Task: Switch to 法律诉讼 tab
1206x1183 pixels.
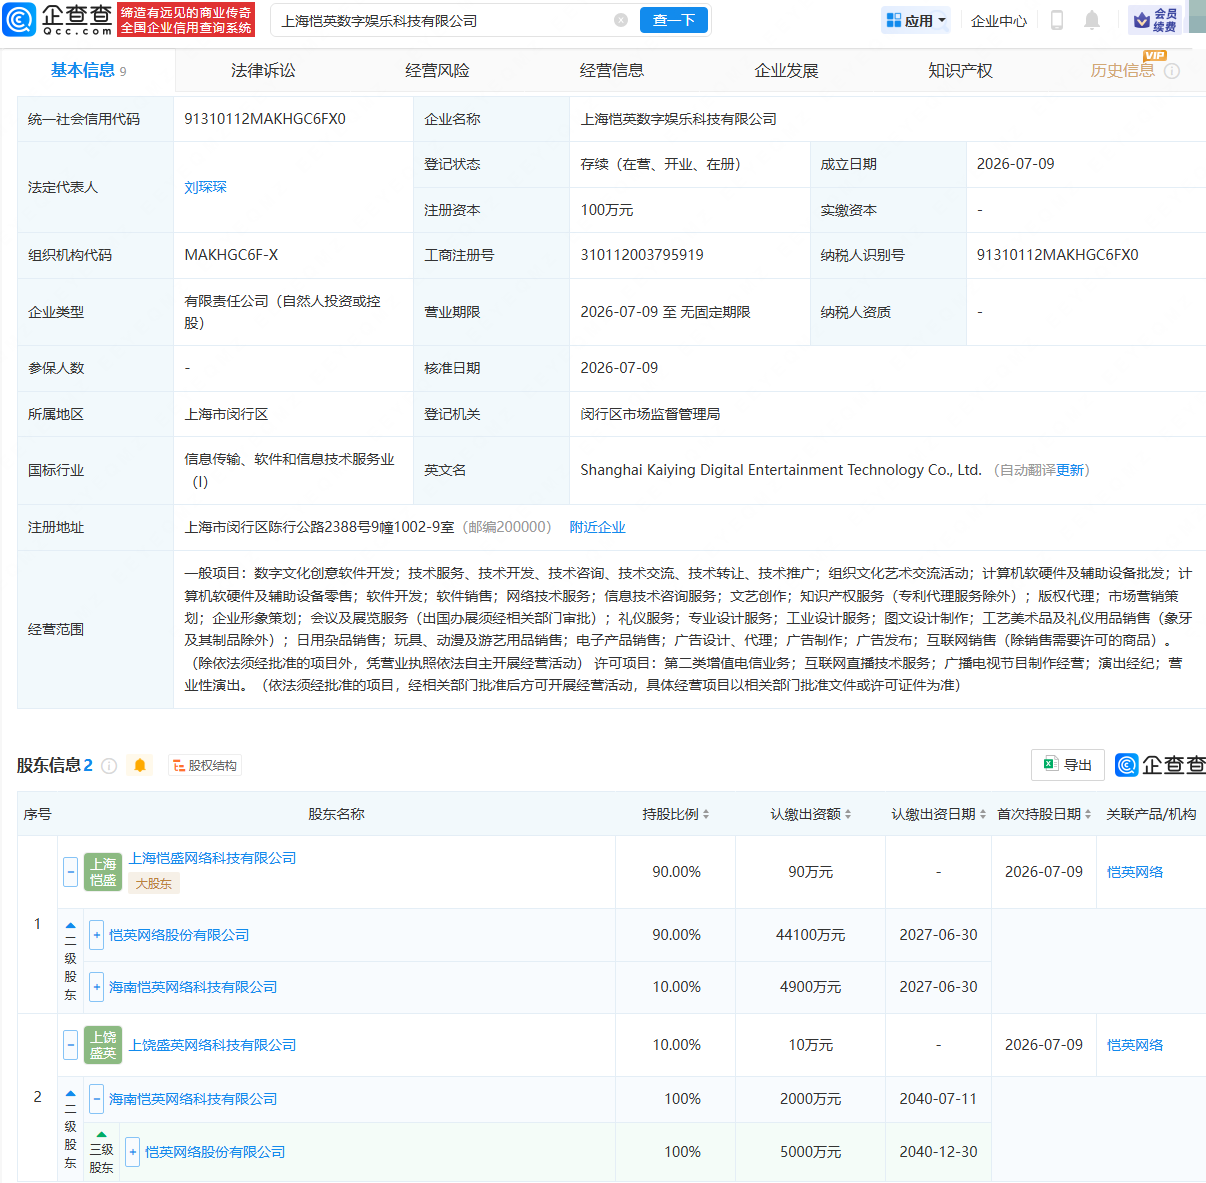Action: point(263,71)
